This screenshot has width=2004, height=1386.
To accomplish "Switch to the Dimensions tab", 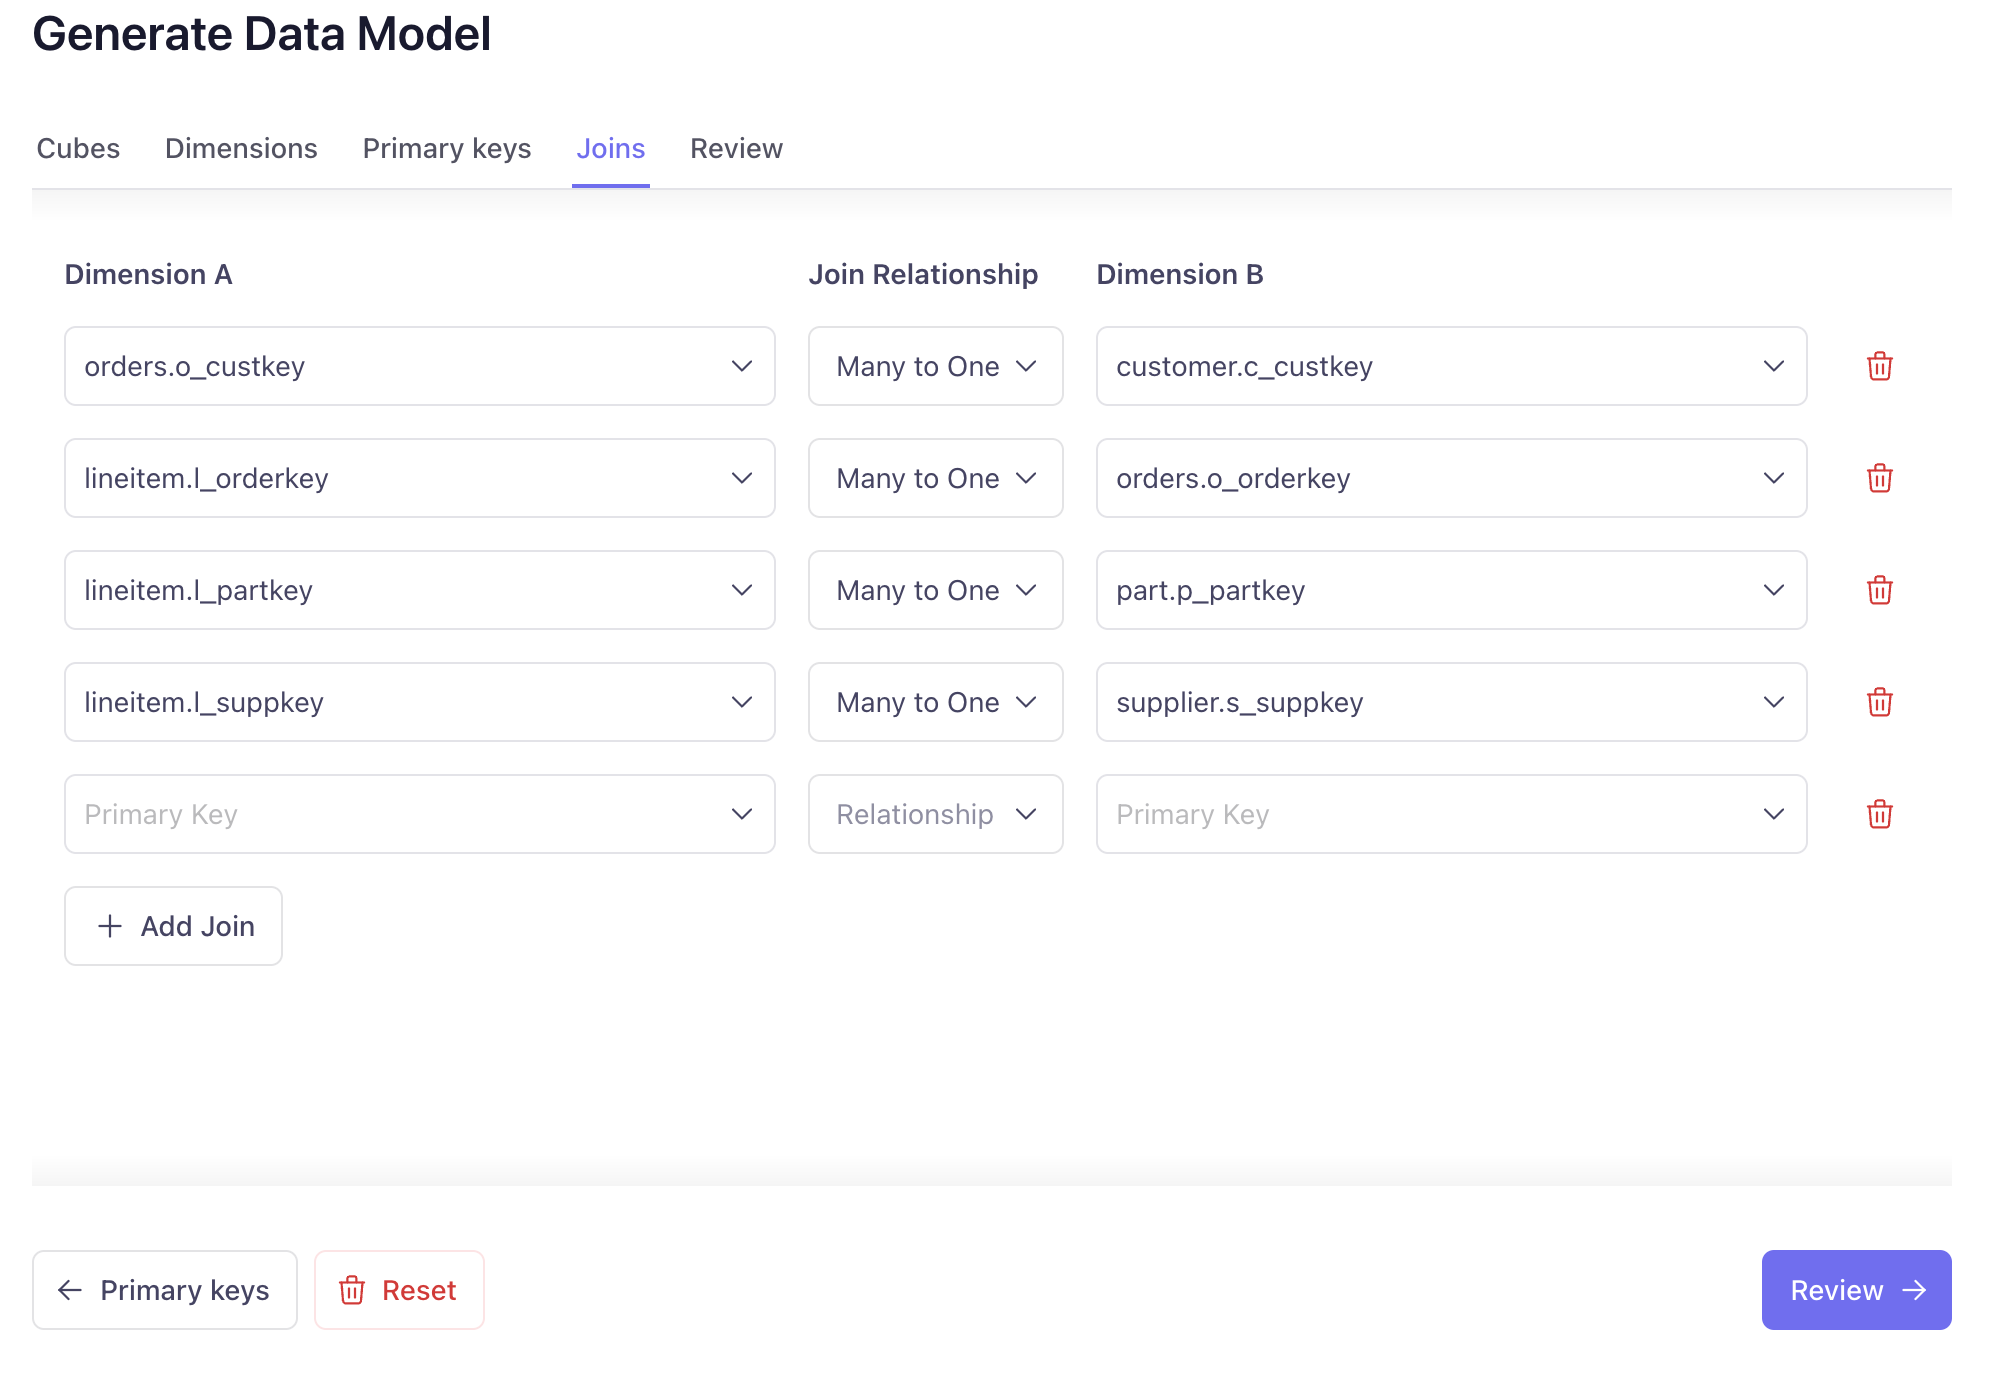I will click(241, 148).
